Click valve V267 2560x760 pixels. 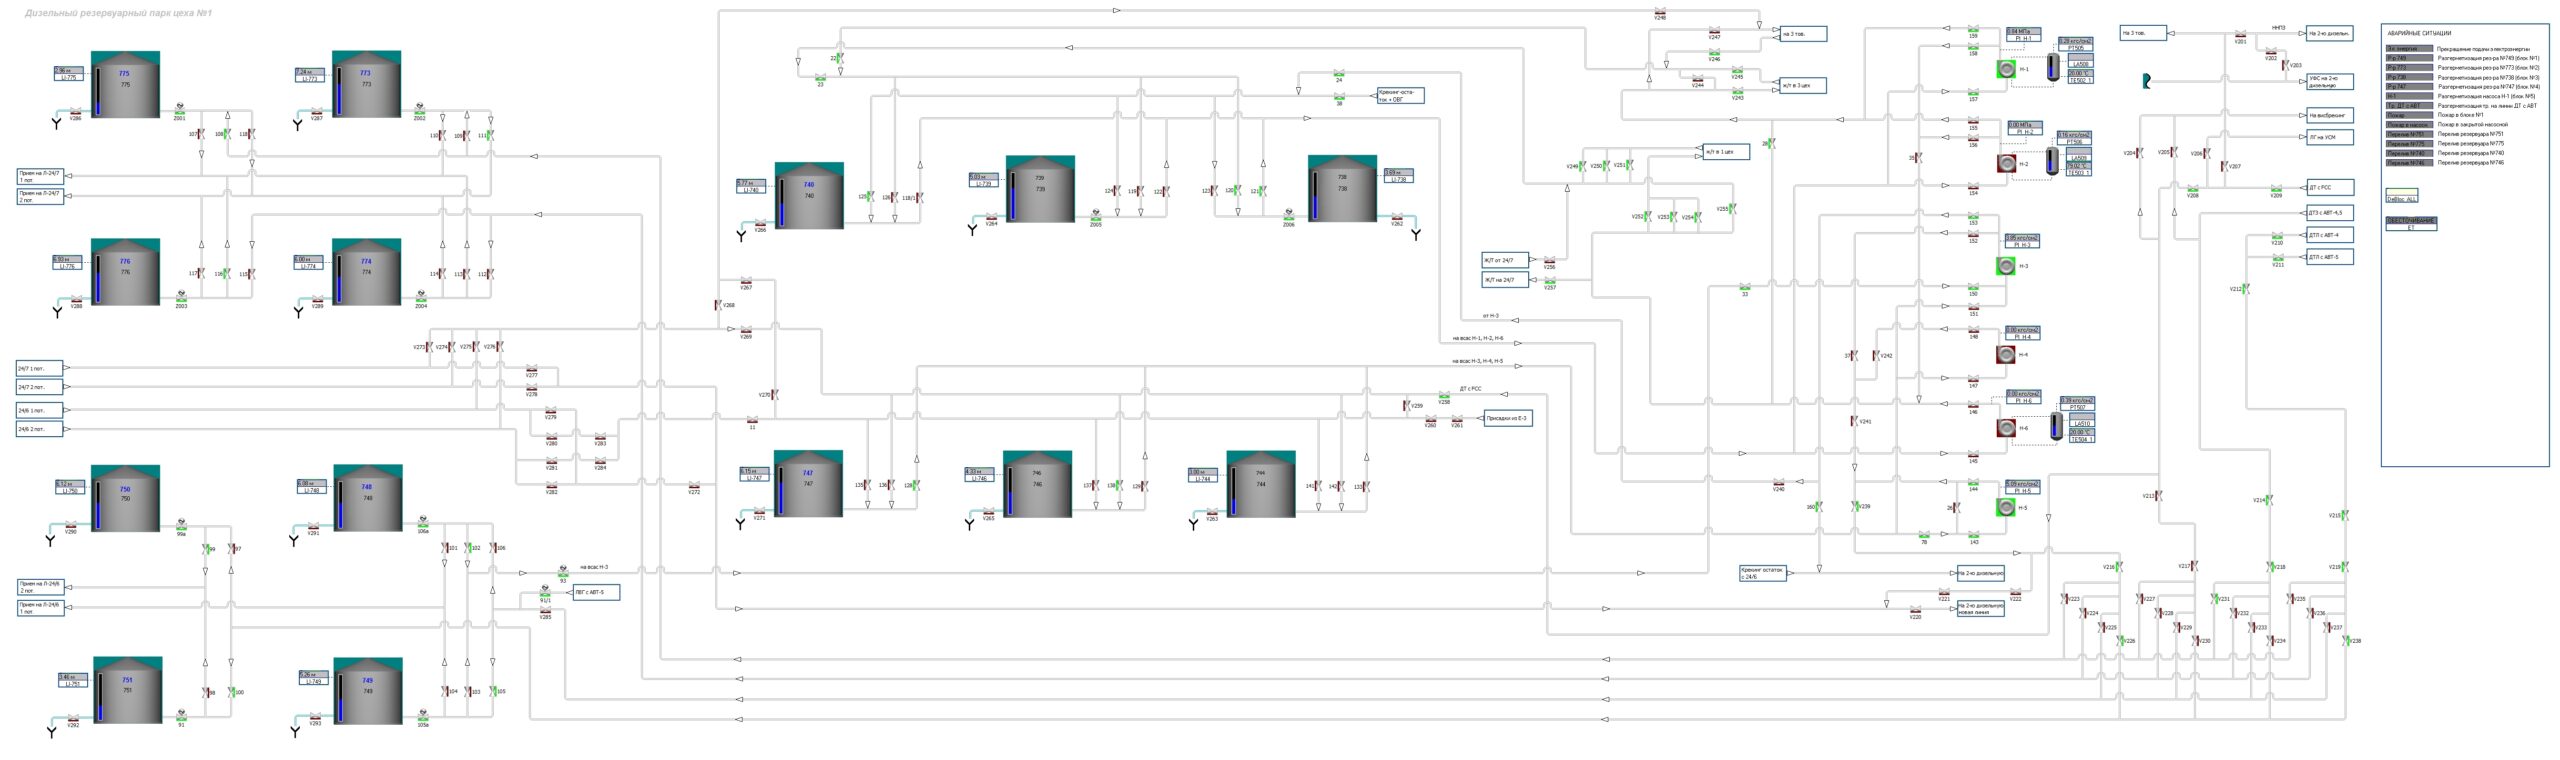click(x=746, y=281)
